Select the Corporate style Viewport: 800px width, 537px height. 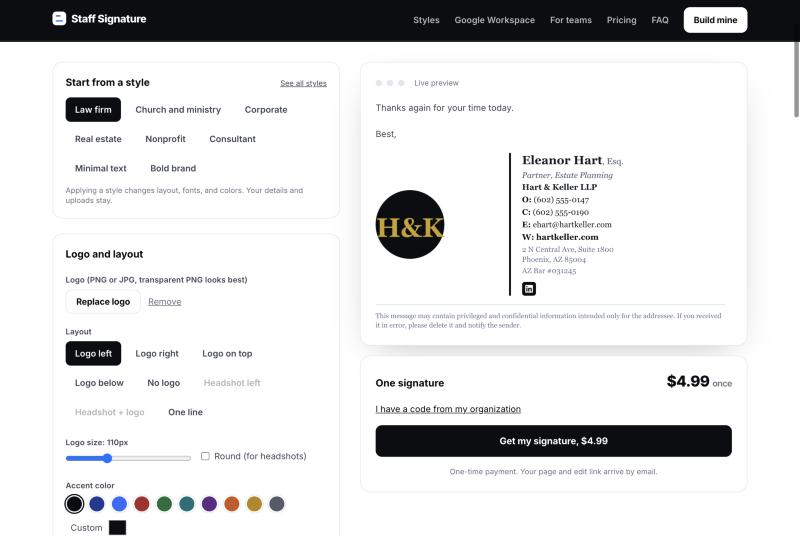click(266, 110)
